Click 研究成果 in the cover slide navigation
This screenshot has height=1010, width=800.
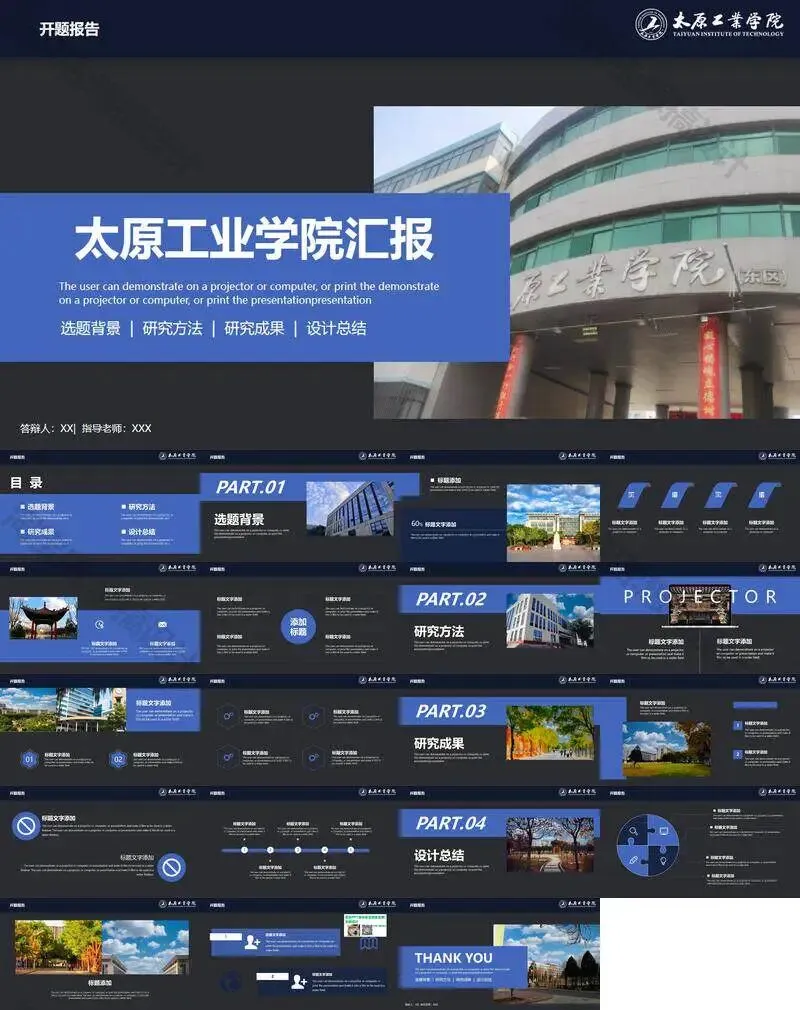[x=254, y=329]
